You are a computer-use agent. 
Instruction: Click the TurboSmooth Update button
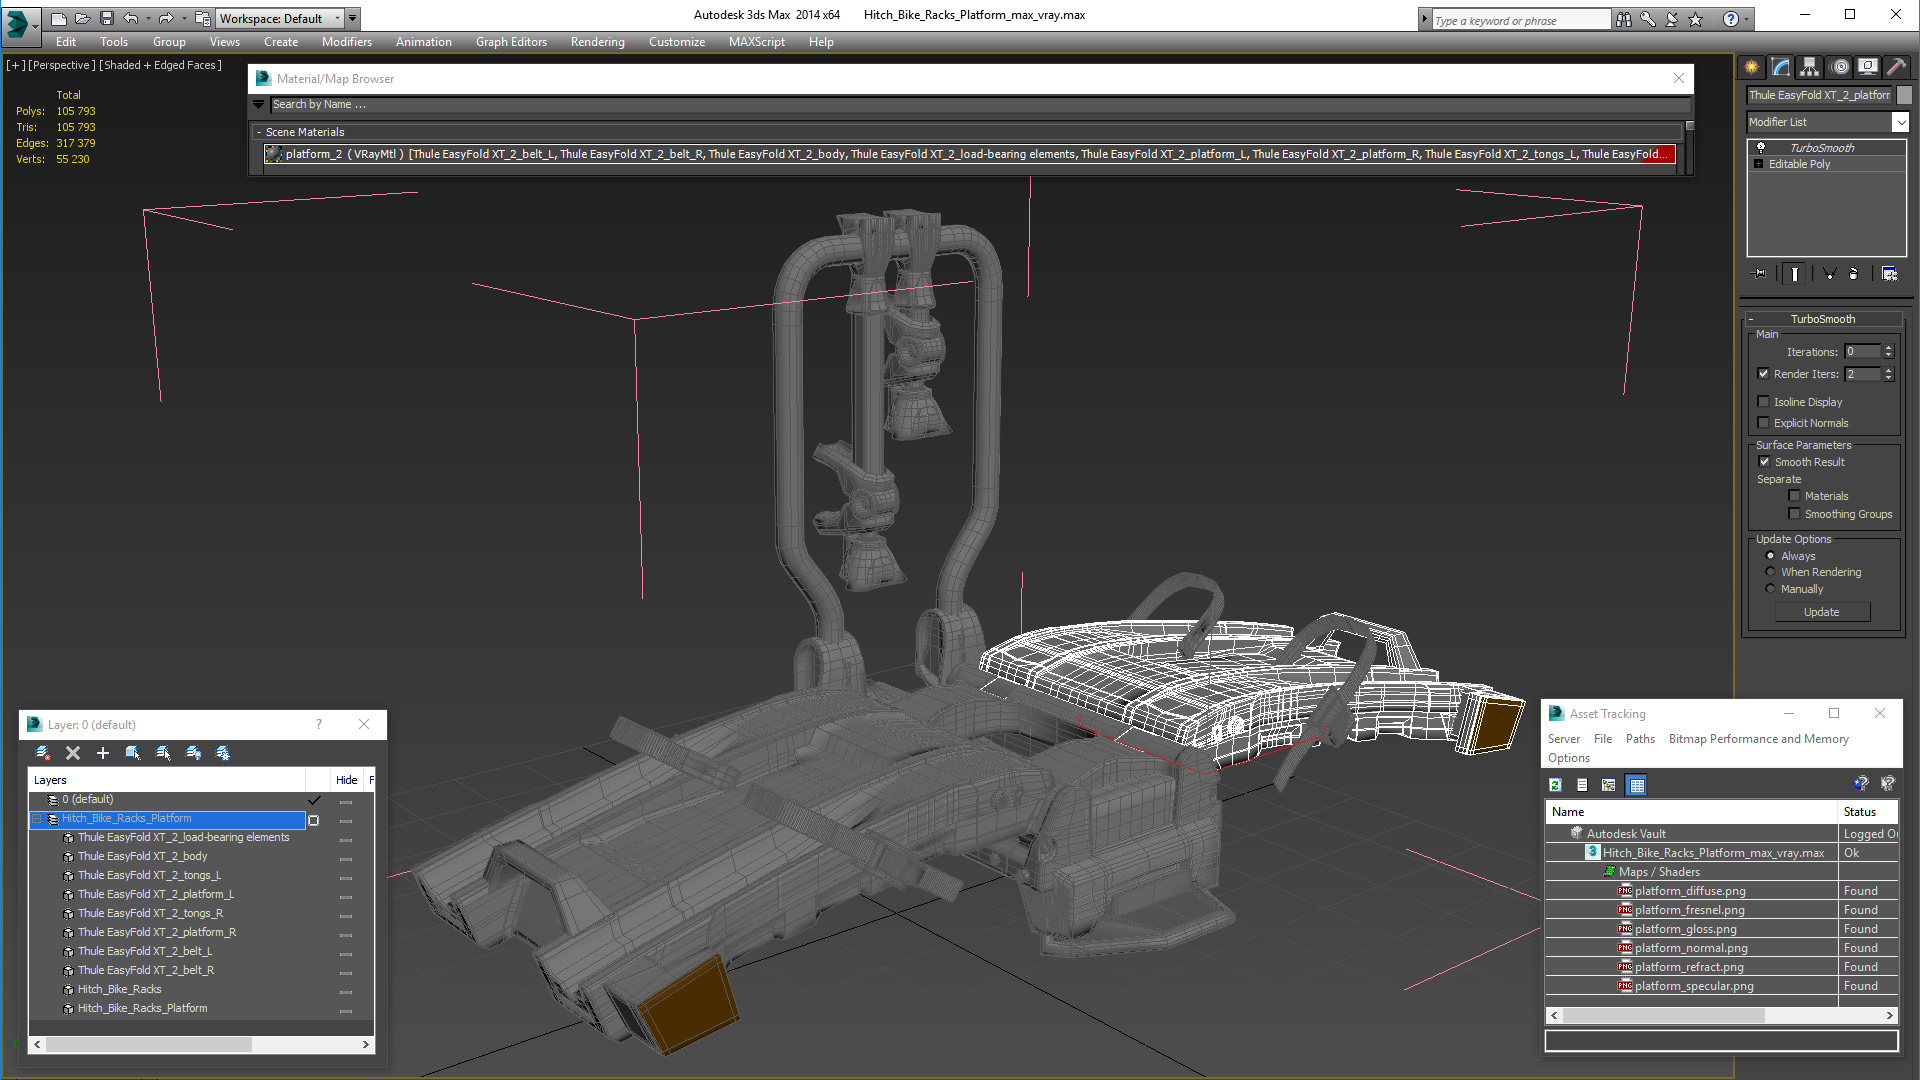pyautogui.click(x=1821, y=612)
